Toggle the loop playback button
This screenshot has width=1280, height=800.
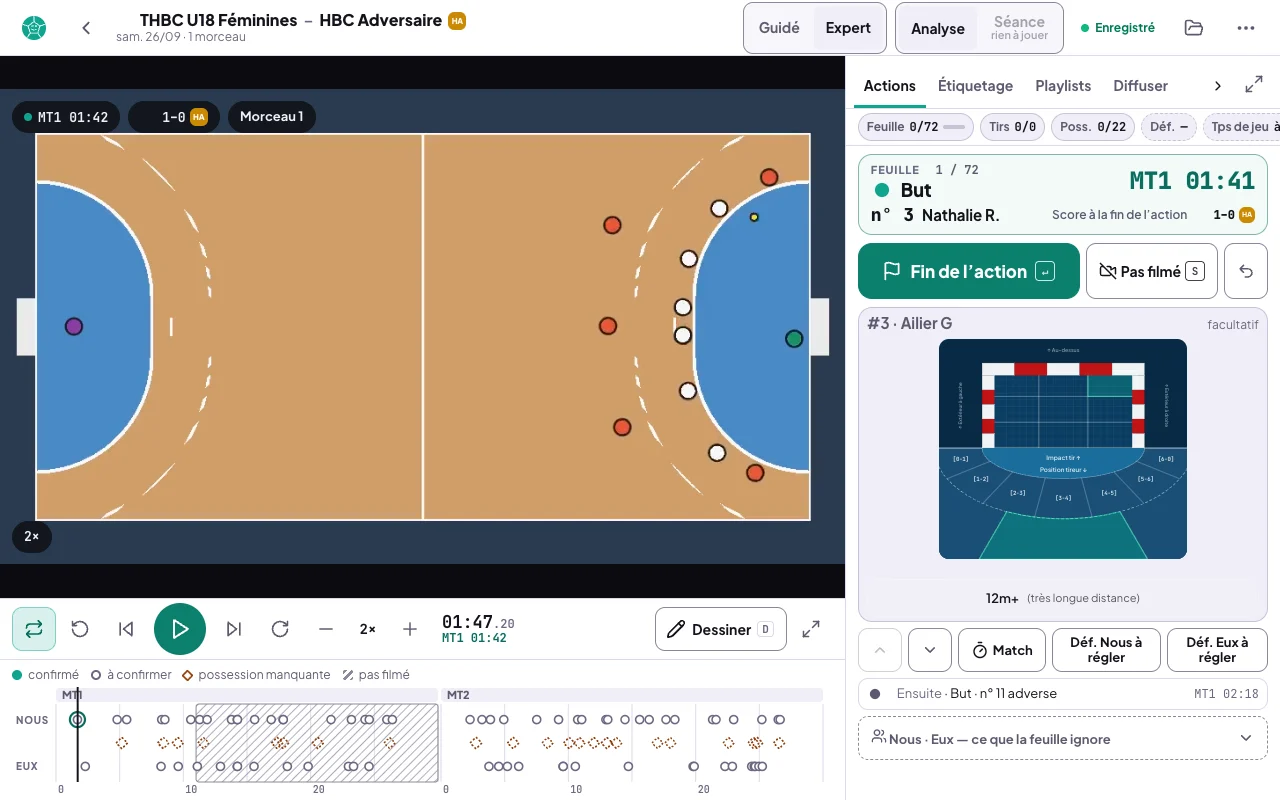pyautogui.click(x=34, y=629)
